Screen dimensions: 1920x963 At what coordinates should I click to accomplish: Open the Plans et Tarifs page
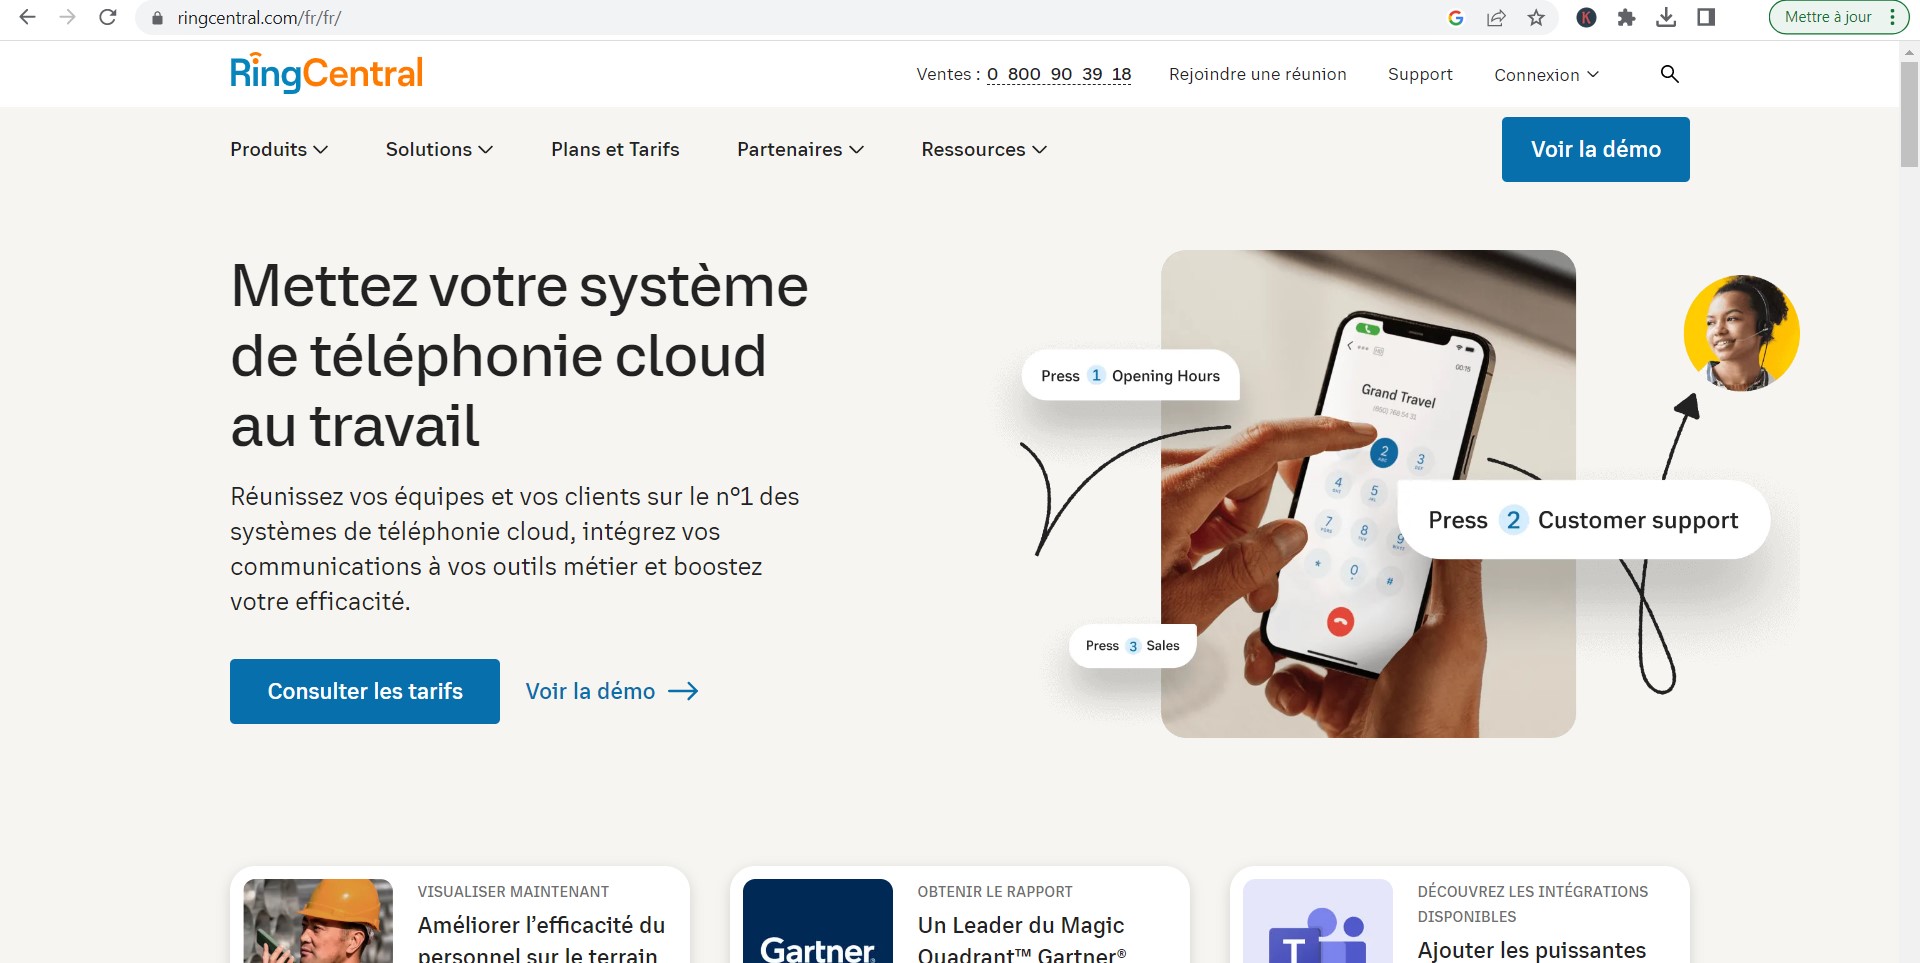tap(615, 149)
